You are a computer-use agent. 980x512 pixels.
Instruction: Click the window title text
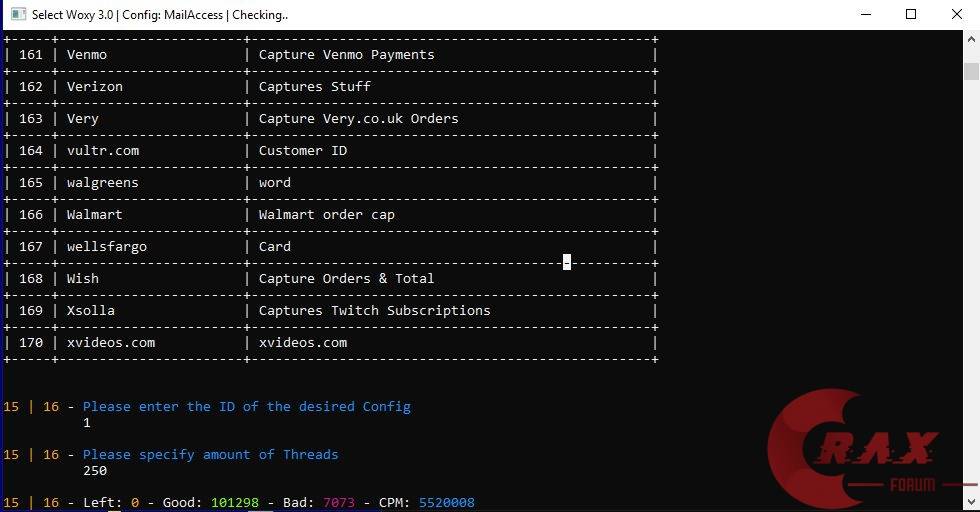point(160,15)
